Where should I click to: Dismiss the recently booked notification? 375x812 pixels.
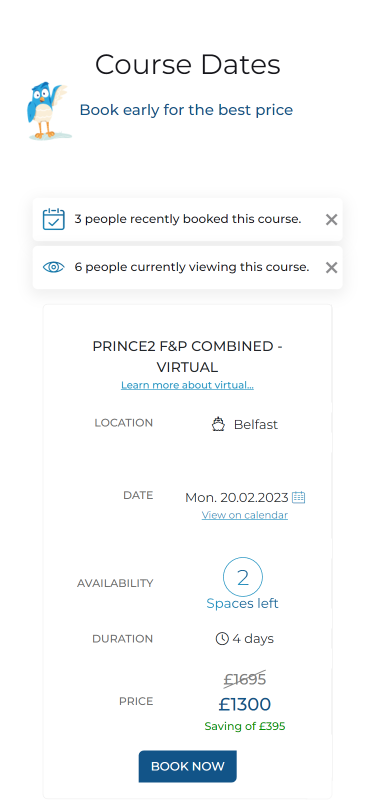(331, 220)
